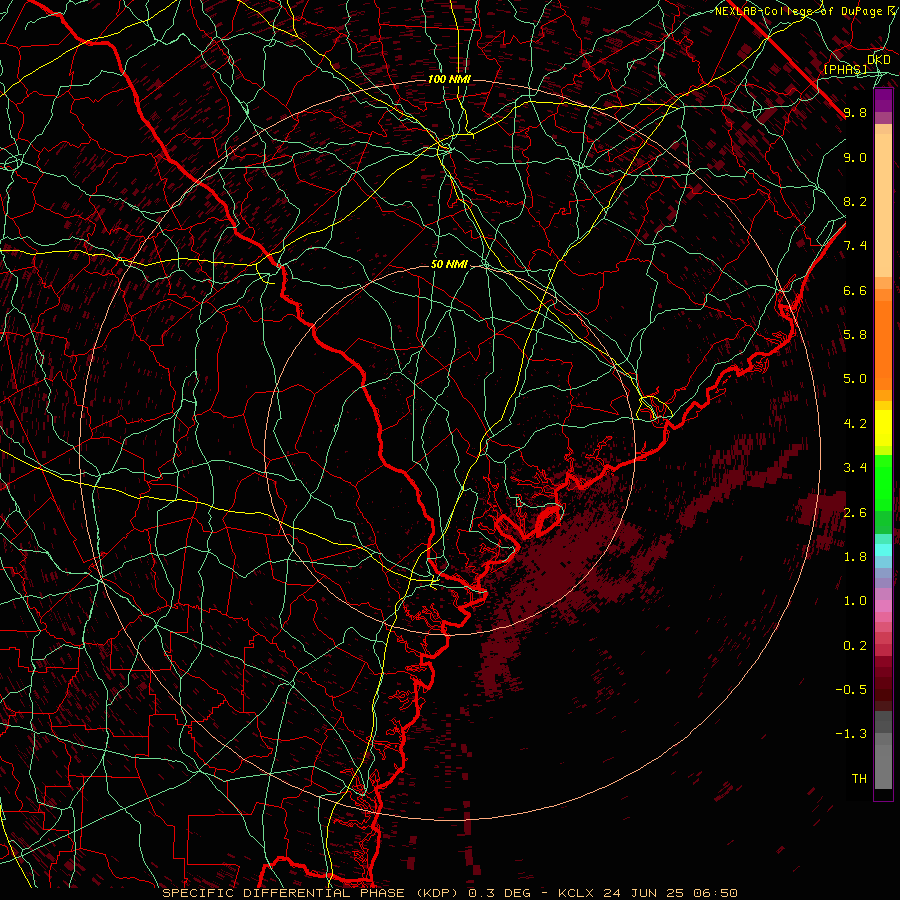Click the -0.5 value on the color scale
The image size is (900, 900).
[851, 690]
